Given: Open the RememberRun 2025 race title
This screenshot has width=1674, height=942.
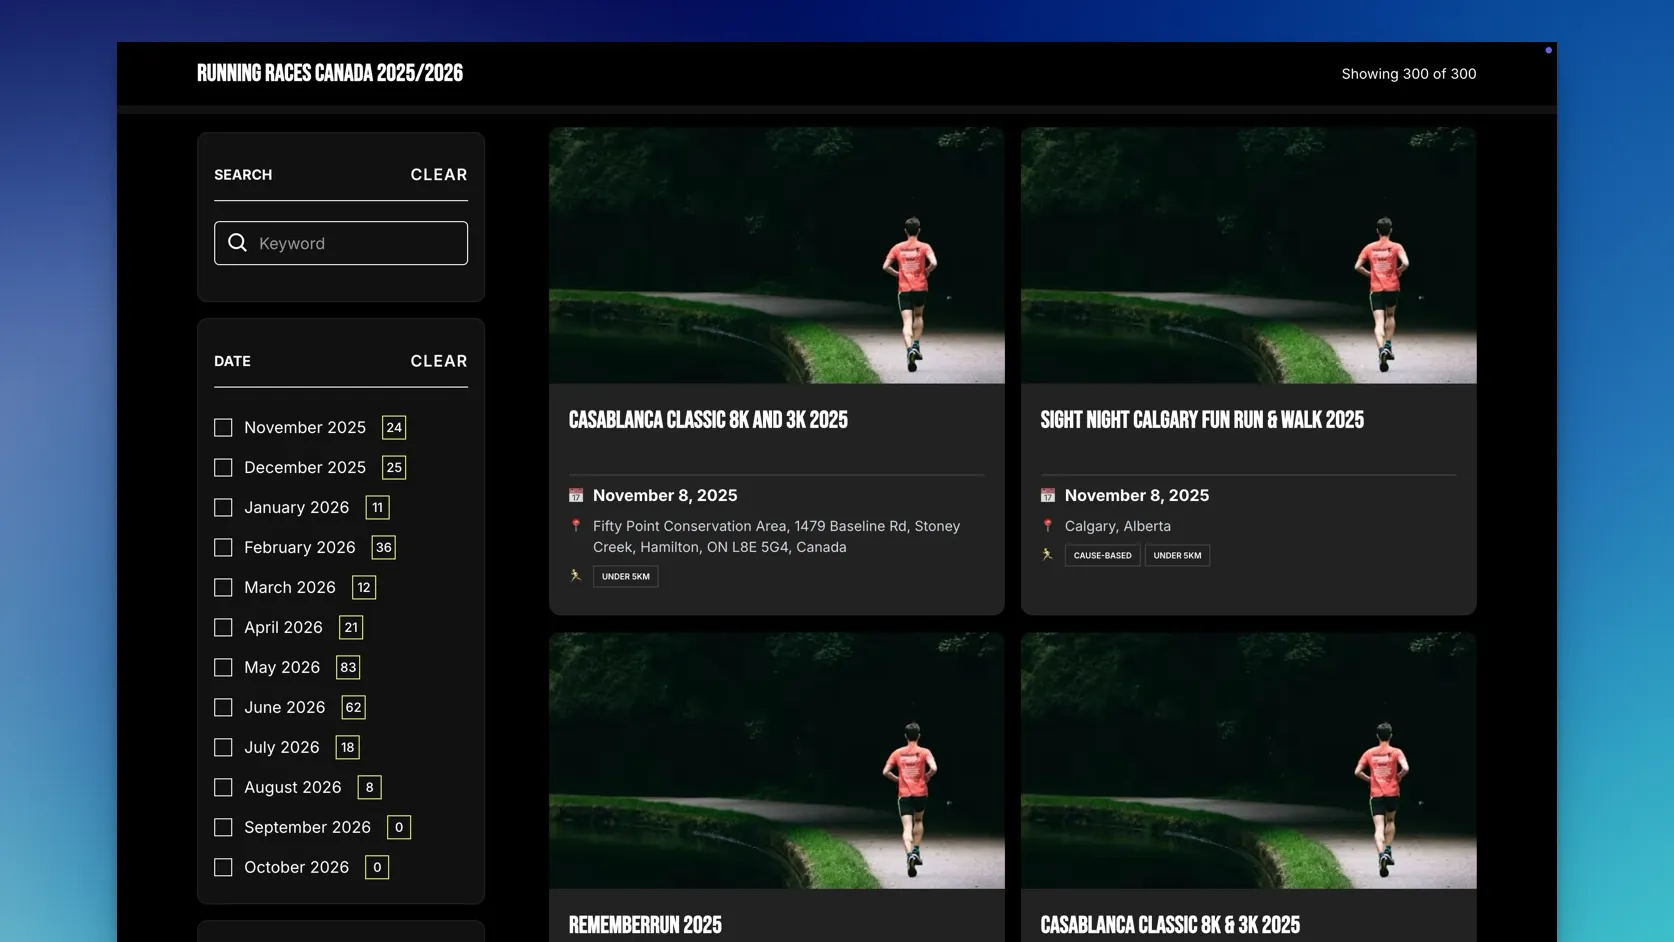Looking at the screenshot, I should tap(645, 925).
